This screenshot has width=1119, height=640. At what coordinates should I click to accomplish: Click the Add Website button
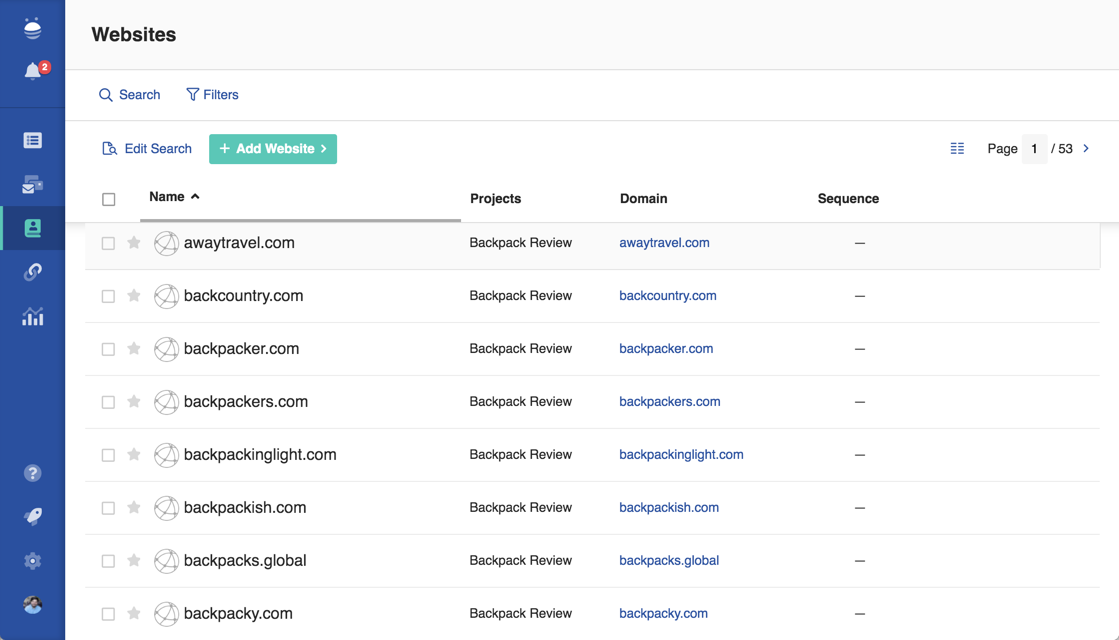273,149
